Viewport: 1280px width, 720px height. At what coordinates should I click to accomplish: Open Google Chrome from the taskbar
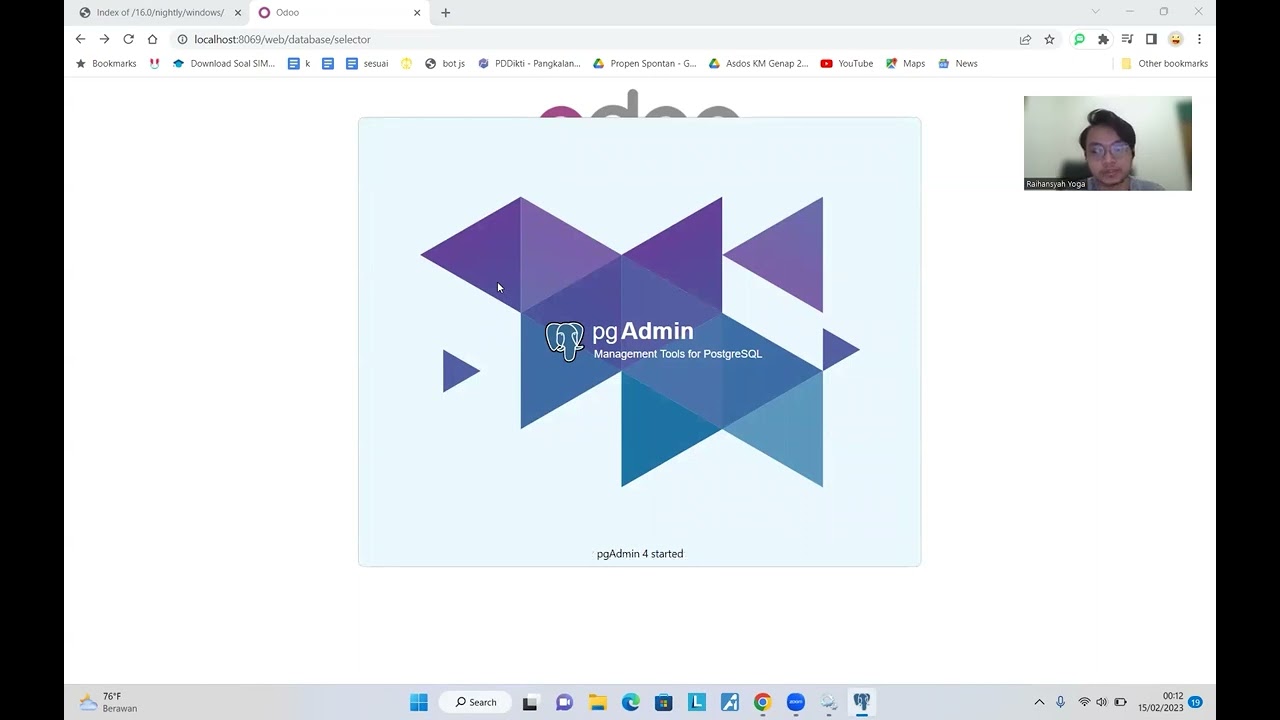(762, 702)
